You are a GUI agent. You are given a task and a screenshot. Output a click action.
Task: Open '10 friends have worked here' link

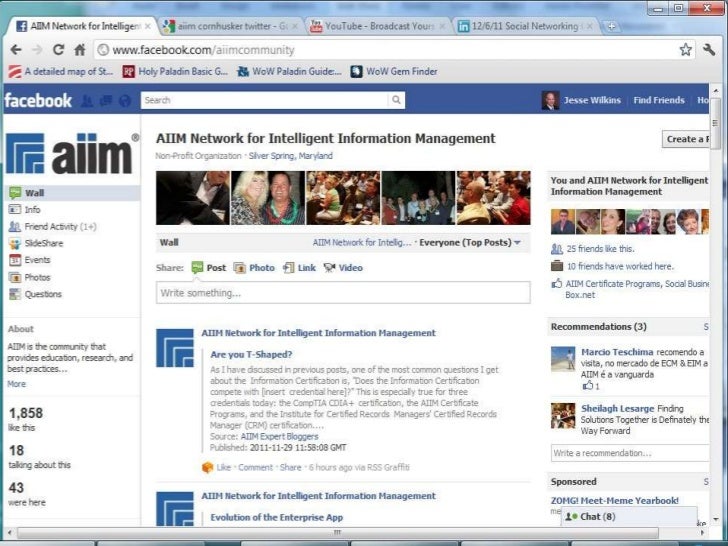tap(620, 266)
